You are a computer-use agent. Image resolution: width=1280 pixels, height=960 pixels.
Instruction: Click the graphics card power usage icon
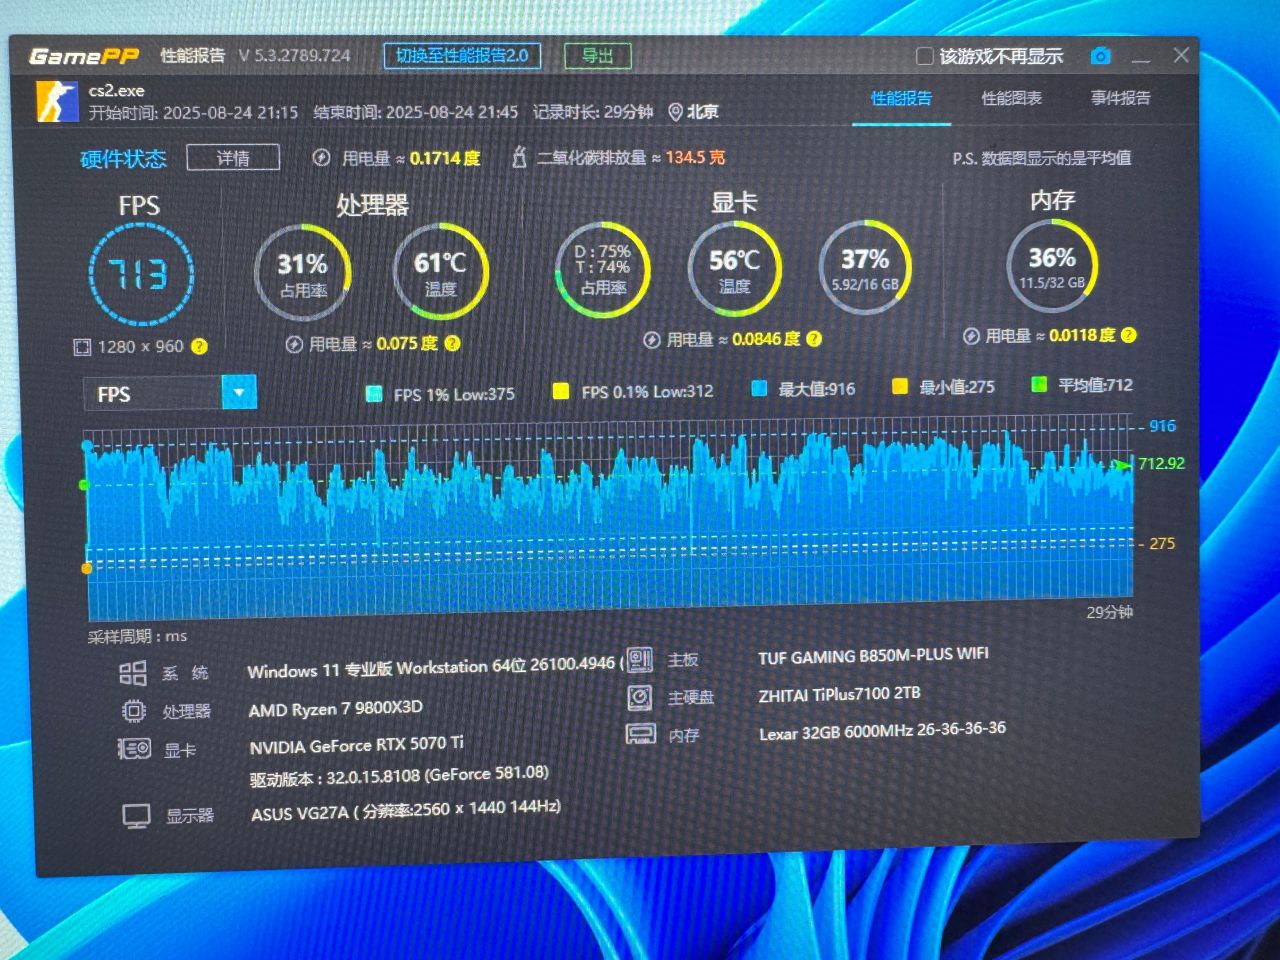(x=652, y=340)
